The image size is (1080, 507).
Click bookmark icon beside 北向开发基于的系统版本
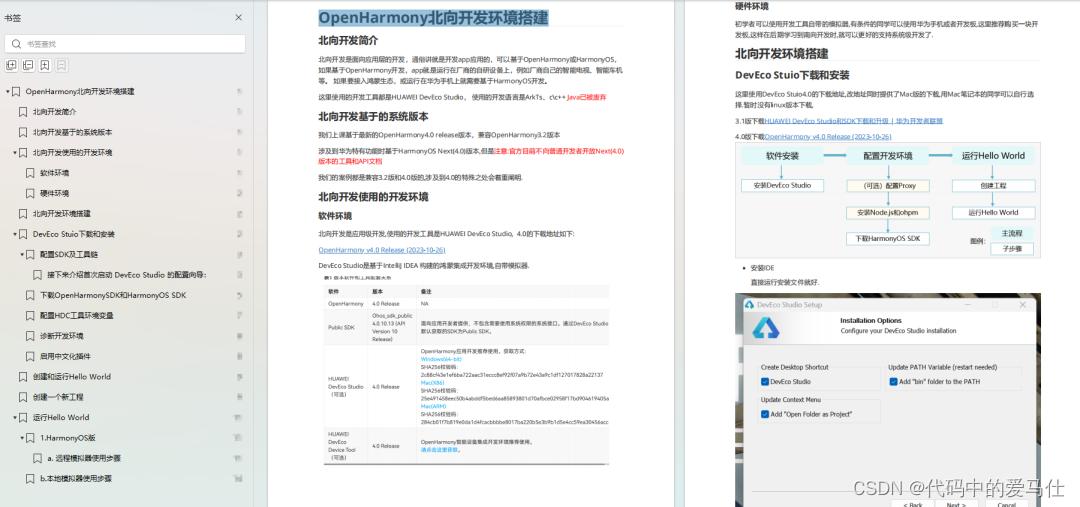[x=23, y=132]
